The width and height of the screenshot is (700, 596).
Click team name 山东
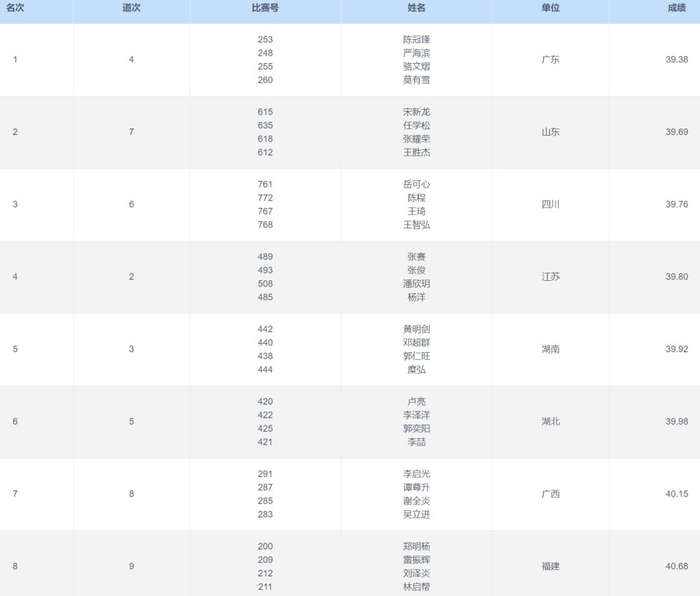click(x=550, y=132)
